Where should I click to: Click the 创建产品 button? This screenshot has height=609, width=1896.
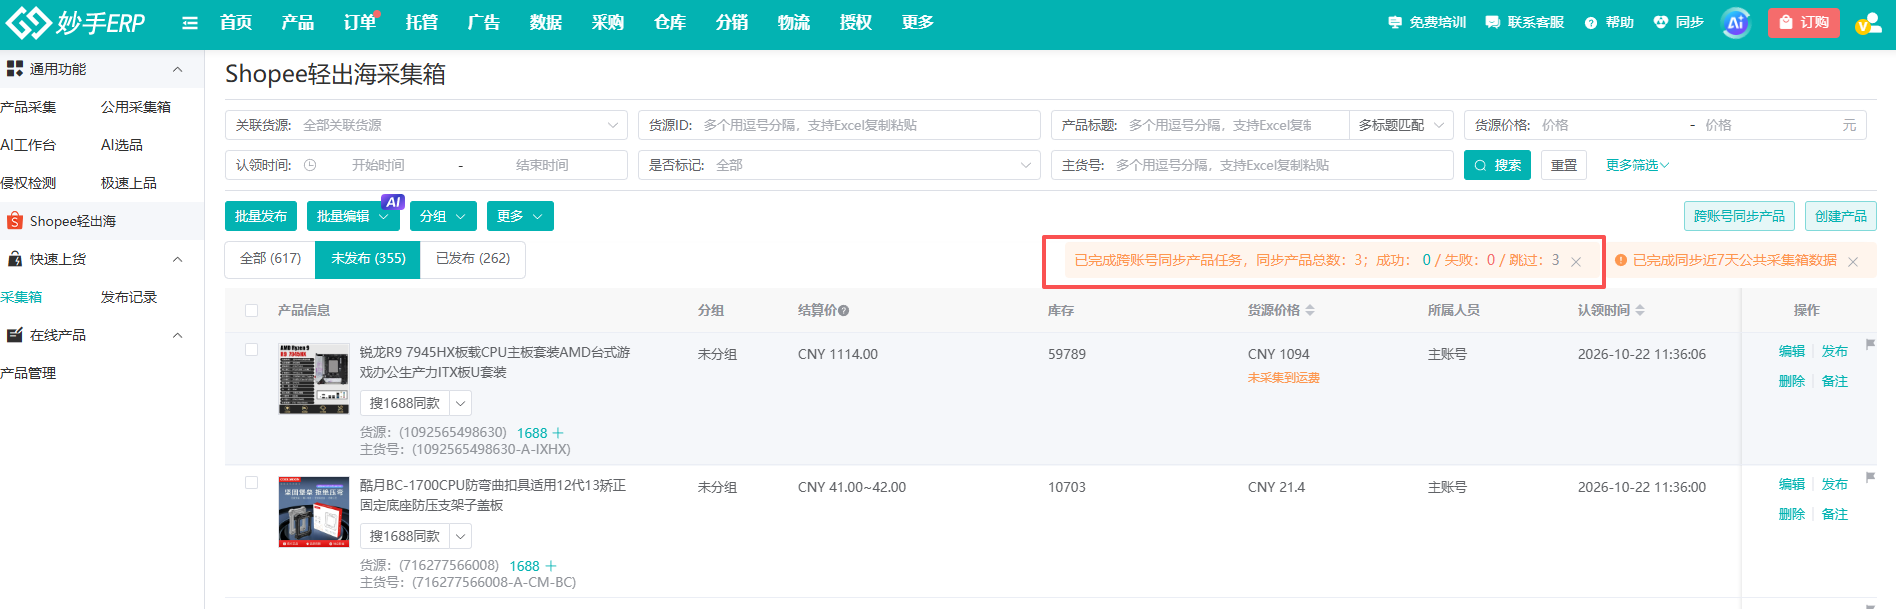click(x=1841, y=216)
